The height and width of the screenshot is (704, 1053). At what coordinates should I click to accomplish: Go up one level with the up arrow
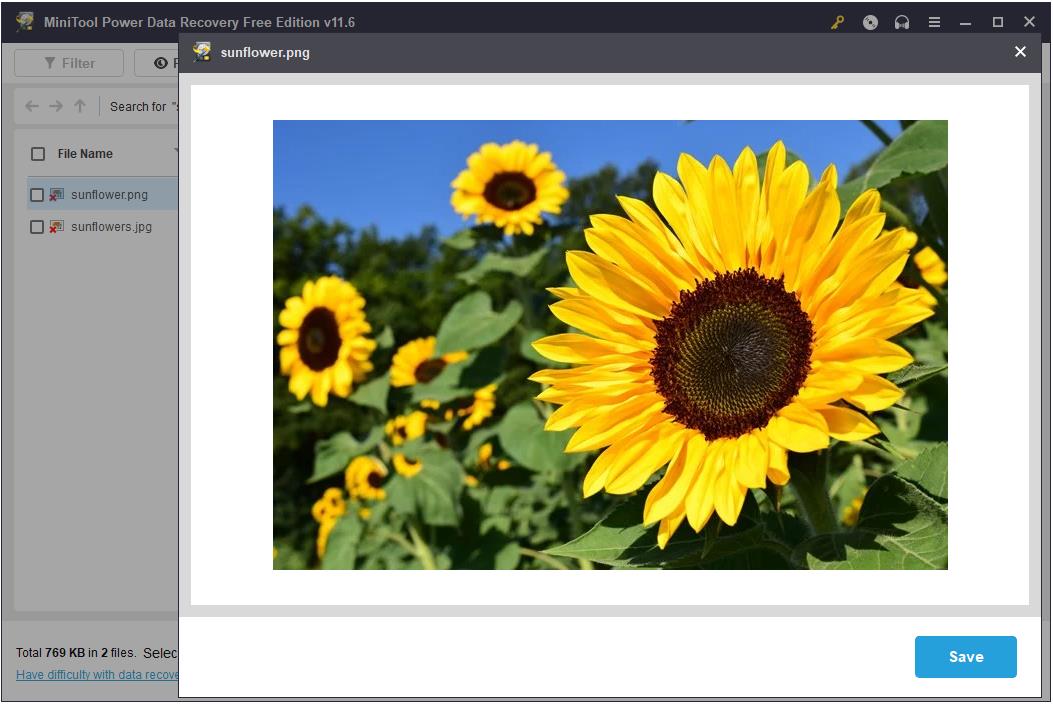point(79,106)
